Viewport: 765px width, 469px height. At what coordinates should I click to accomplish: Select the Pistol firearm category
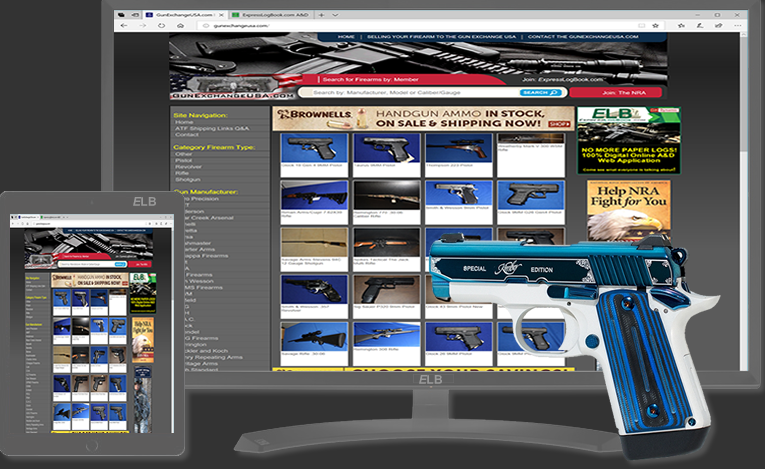tap(183, 160)
